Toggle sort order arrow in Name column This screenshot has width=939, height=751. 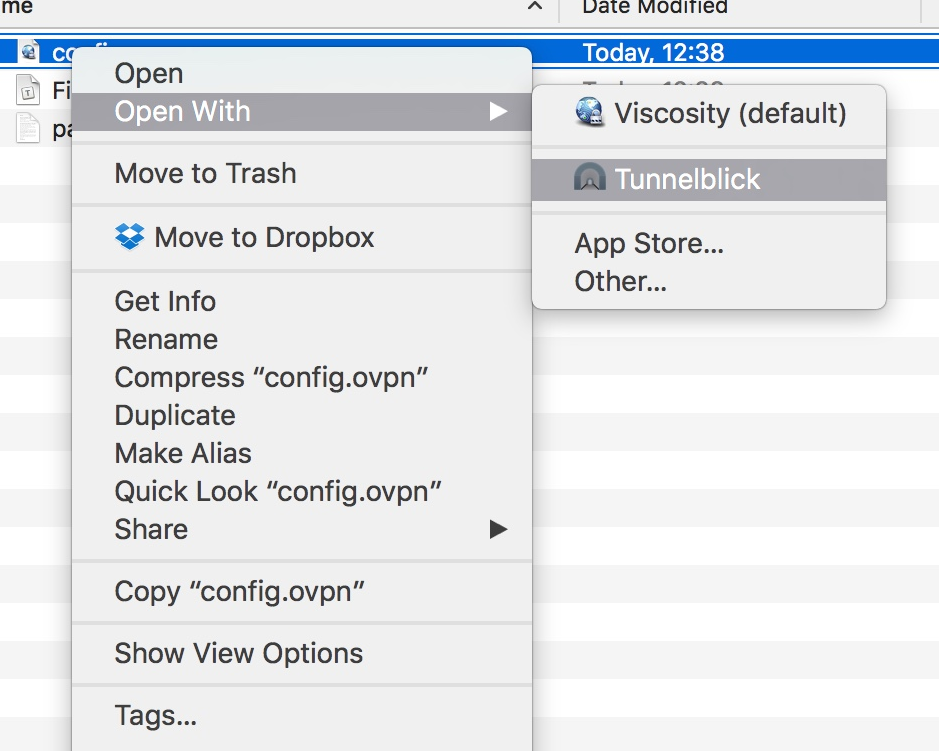click(x=535, y=8)
